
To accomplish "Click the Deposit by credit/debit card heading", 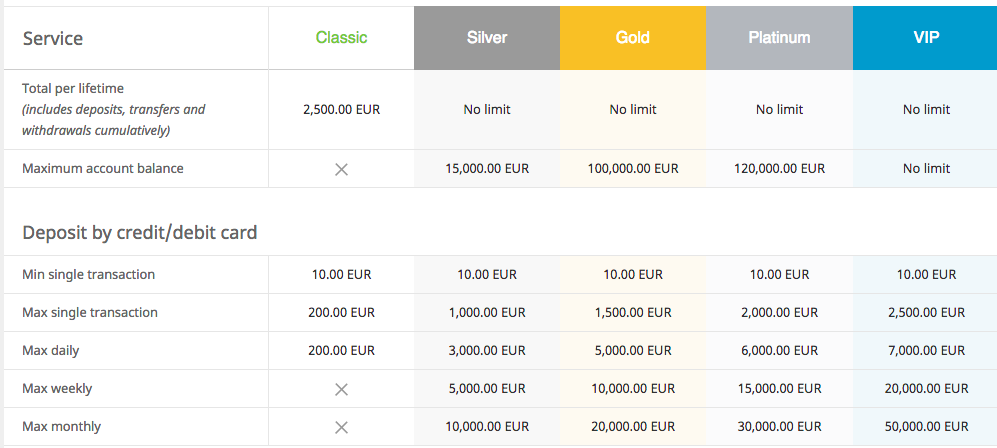I will point(140,233).
